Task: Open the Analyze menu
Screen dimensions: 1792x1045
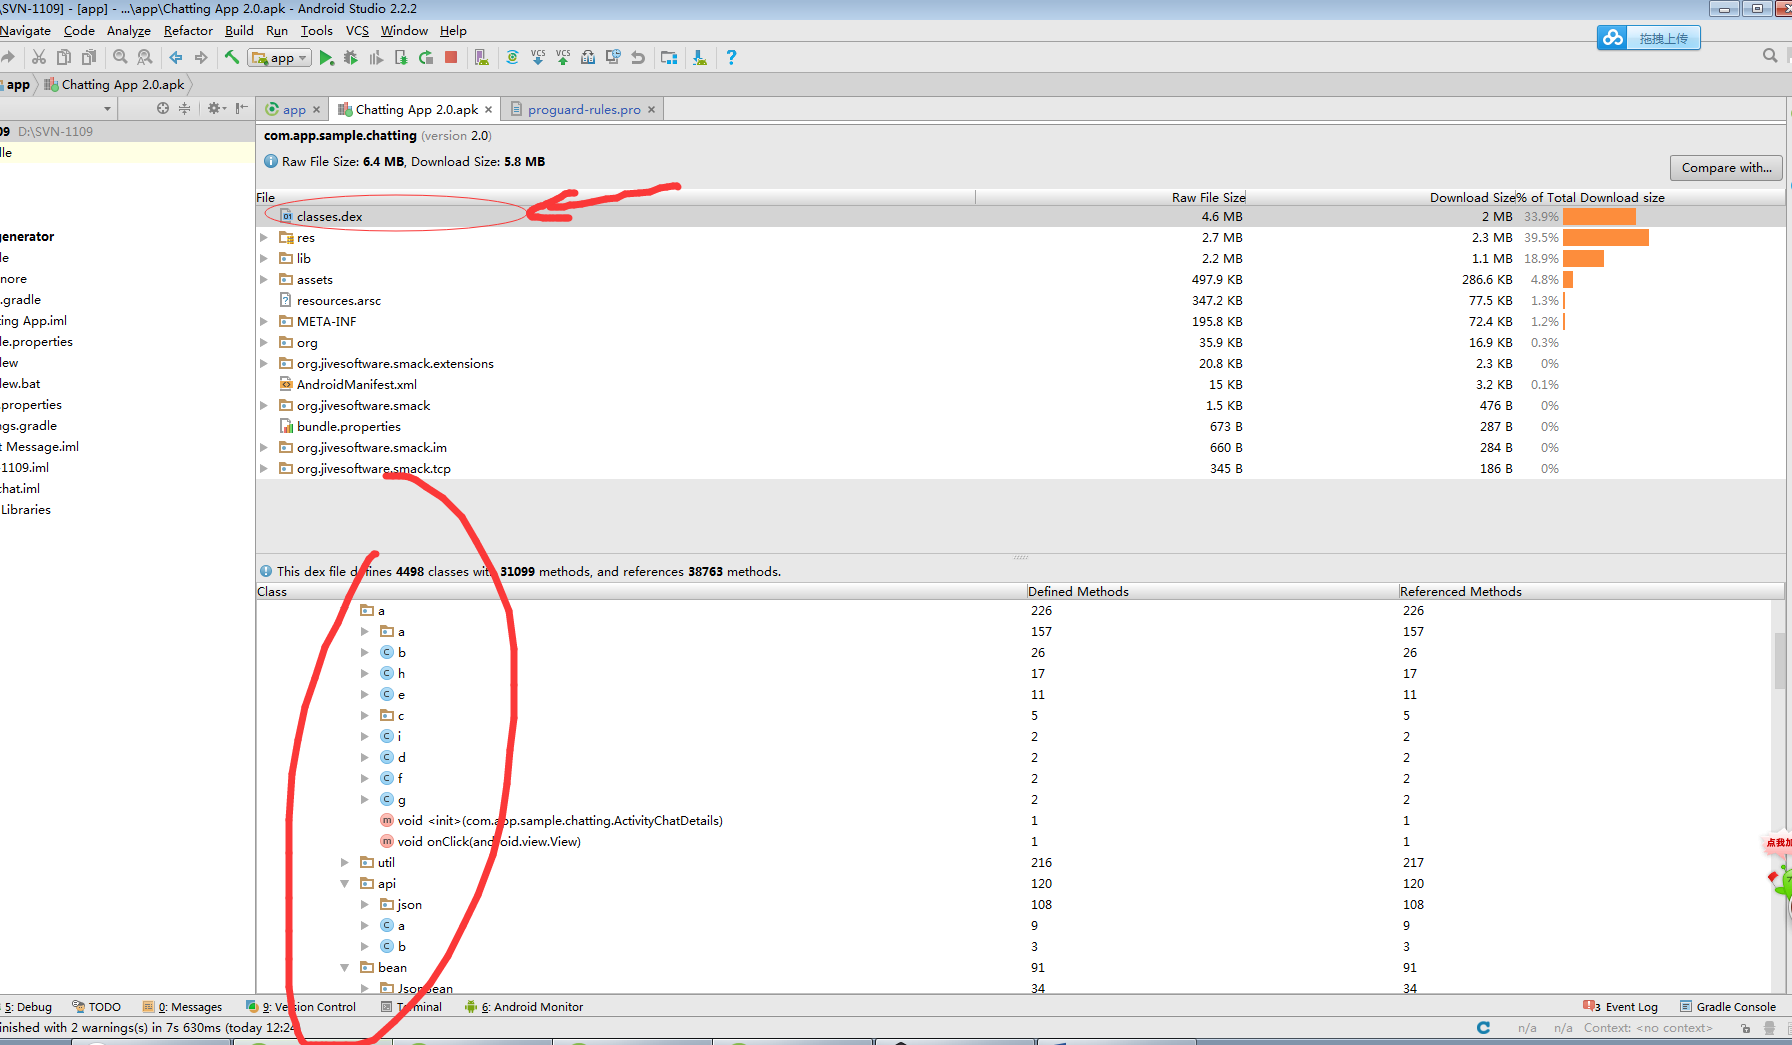Action: click(129, 31)
